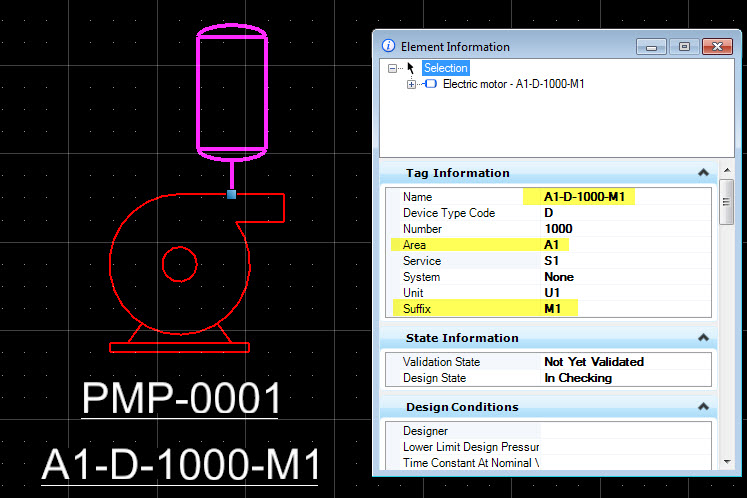
Task: Click the Electric motor tree node icon
Action: coord(431,84)
